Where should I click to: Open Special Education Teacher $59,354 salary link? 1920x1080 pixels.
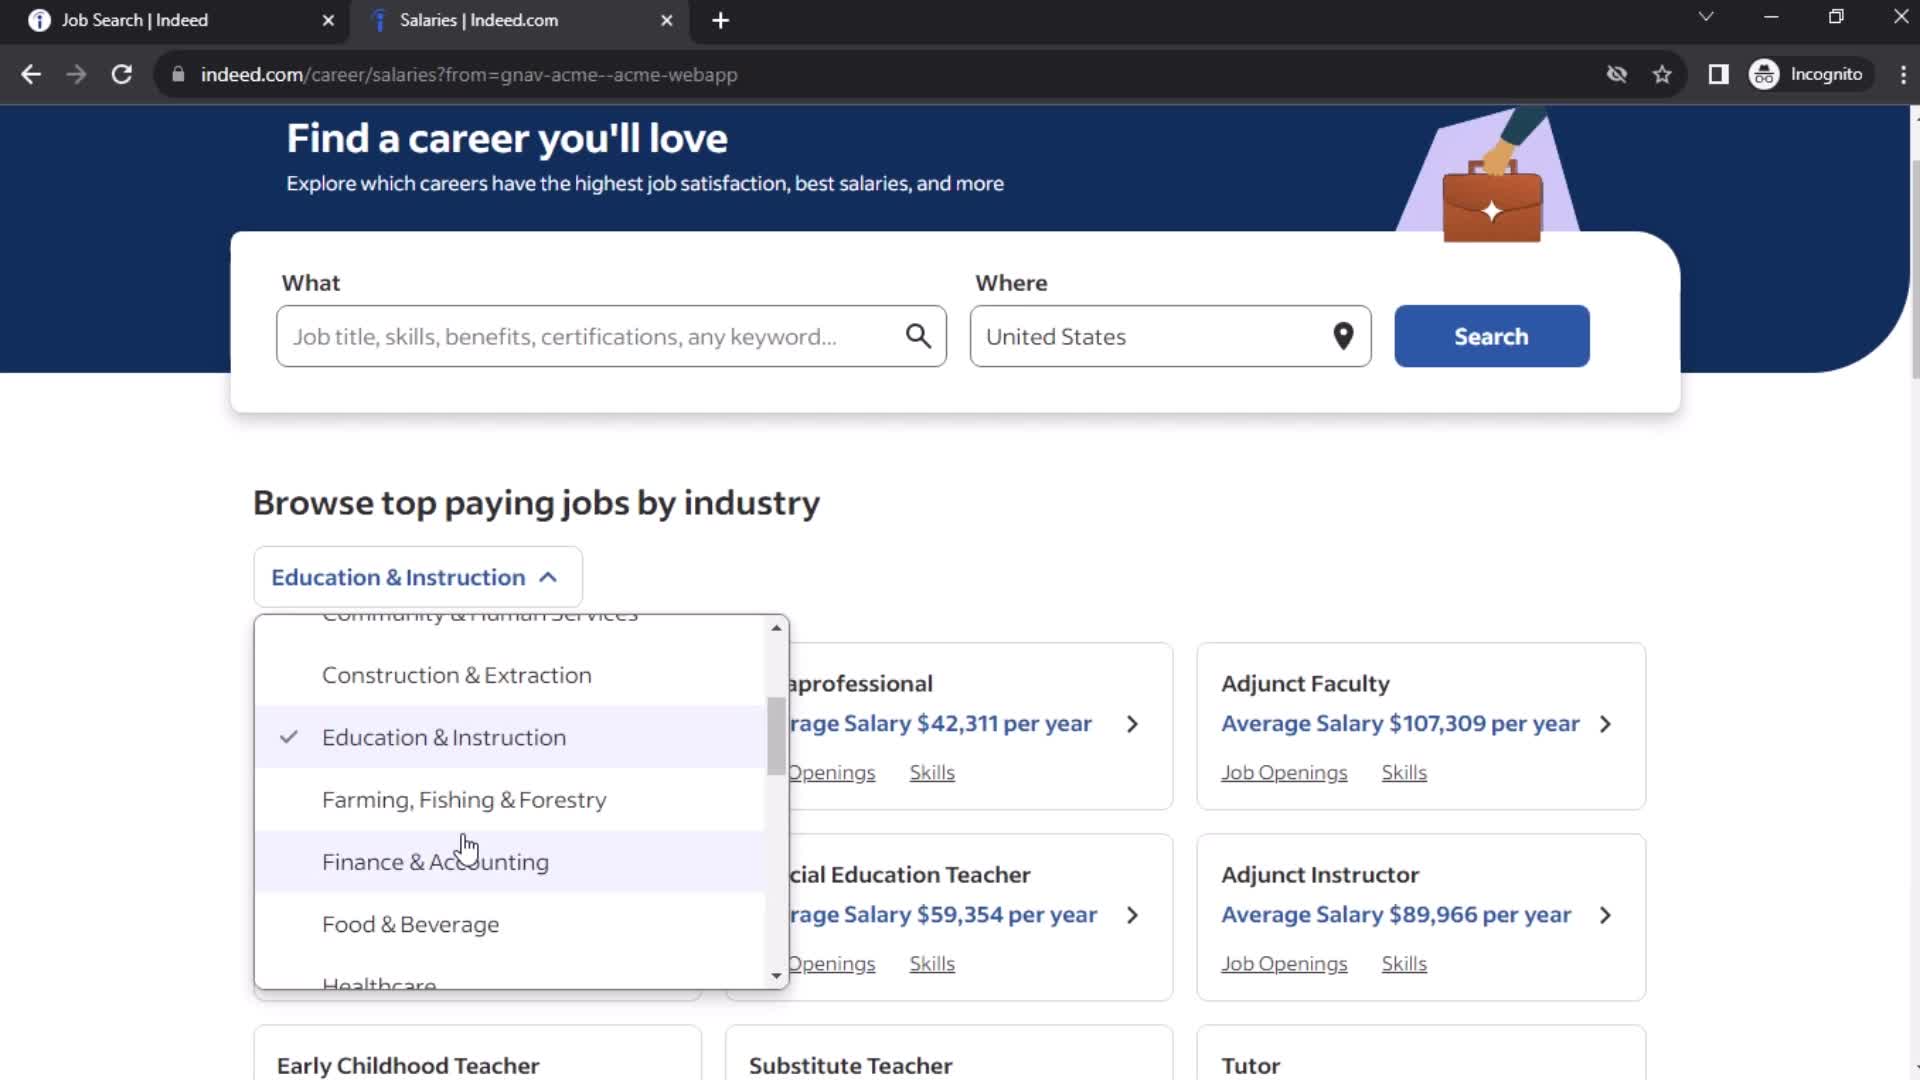coord(943,915)
